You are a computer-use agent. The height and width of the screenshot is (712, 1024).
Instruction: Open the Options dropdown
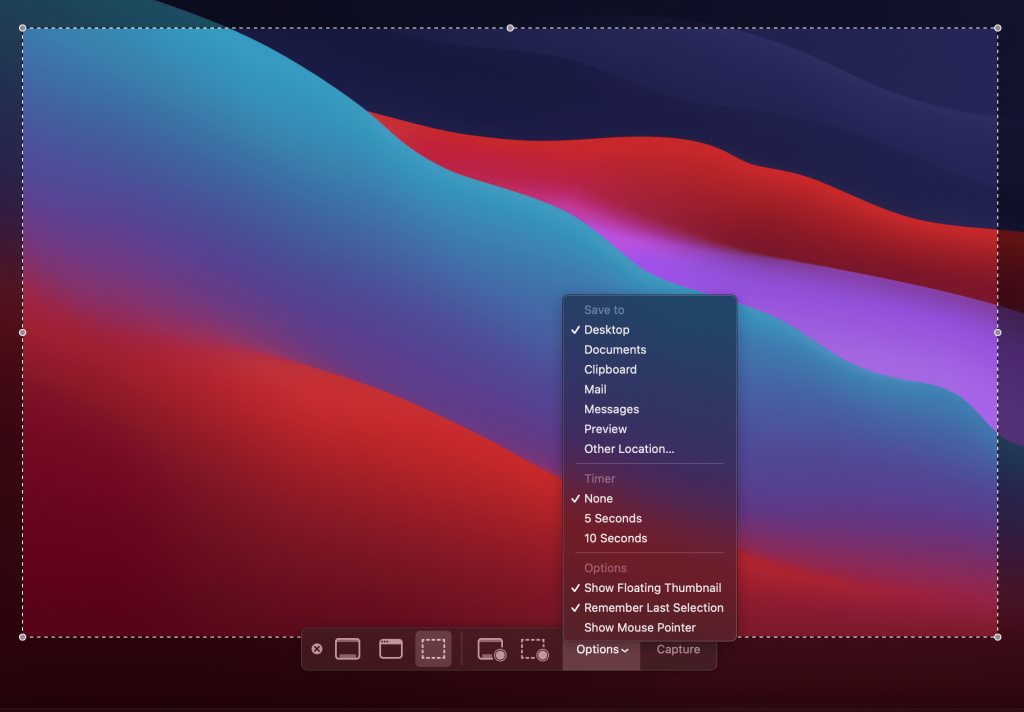coord(601,649)
